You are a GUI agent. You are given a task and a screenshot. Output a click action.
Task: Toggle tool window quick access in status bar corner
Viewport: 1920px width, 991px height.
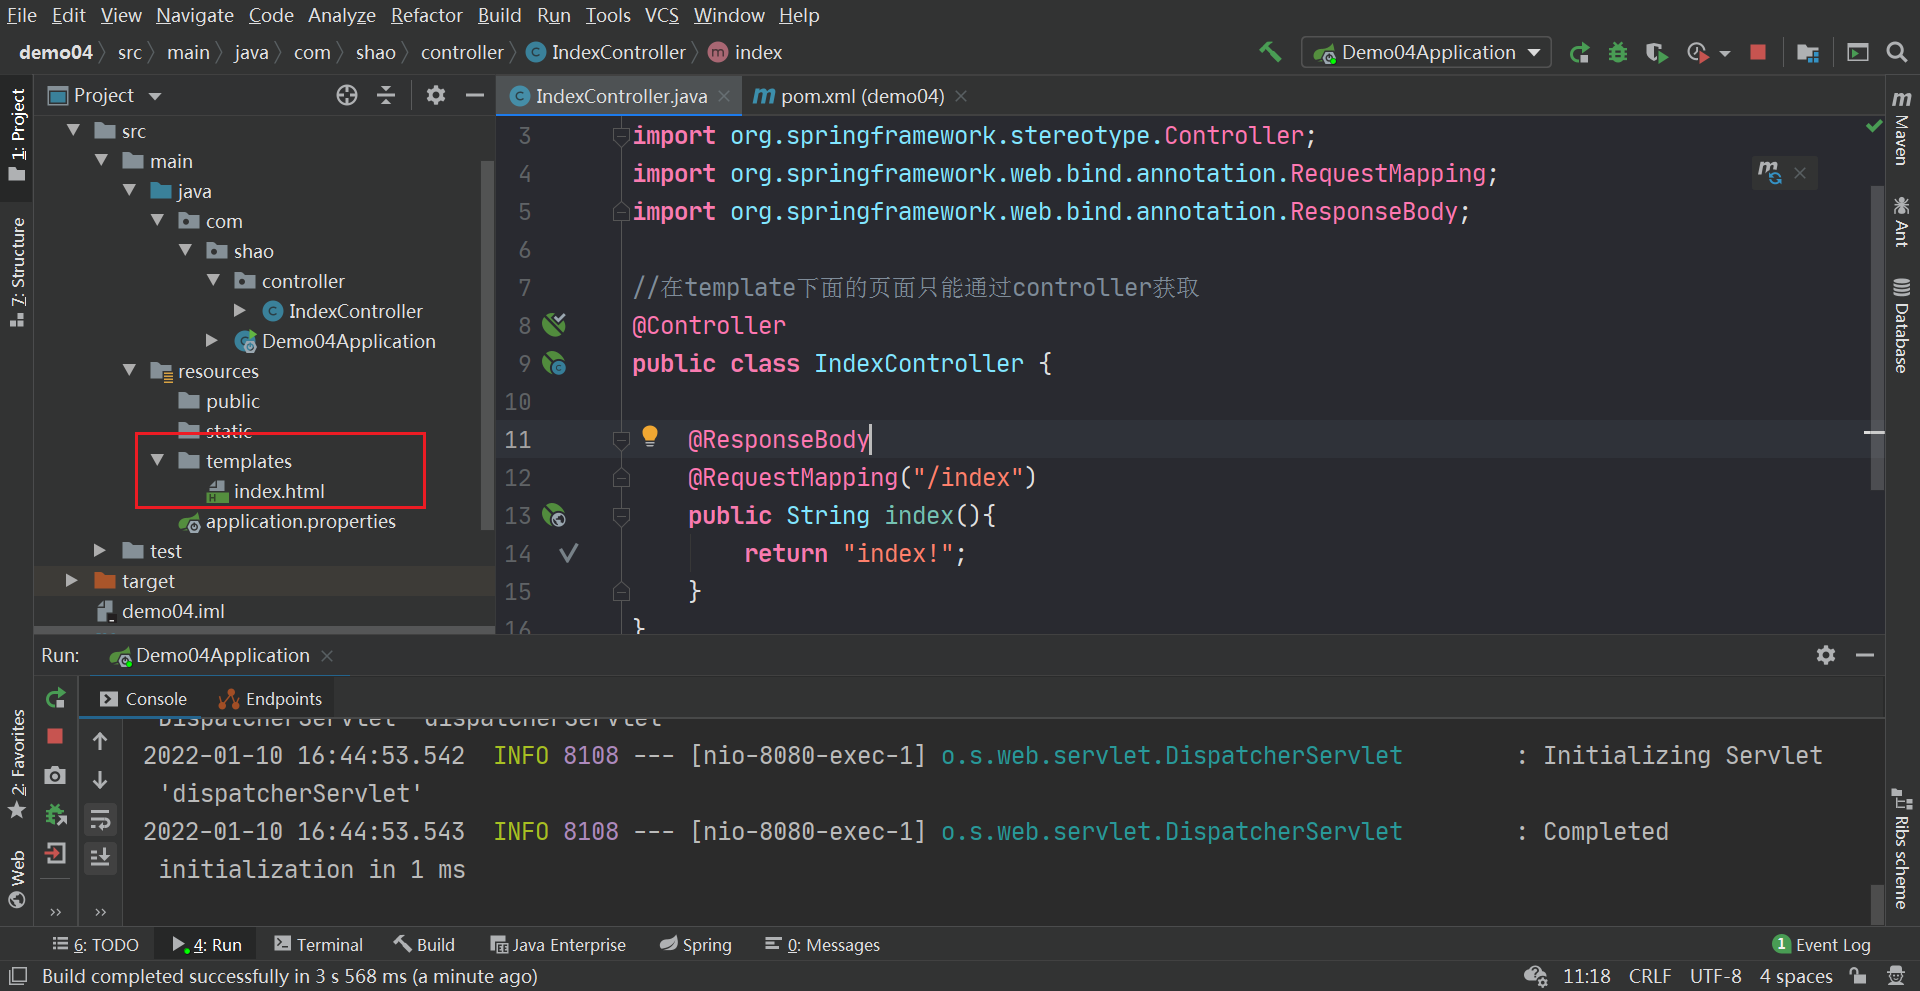tap(18, 976)
